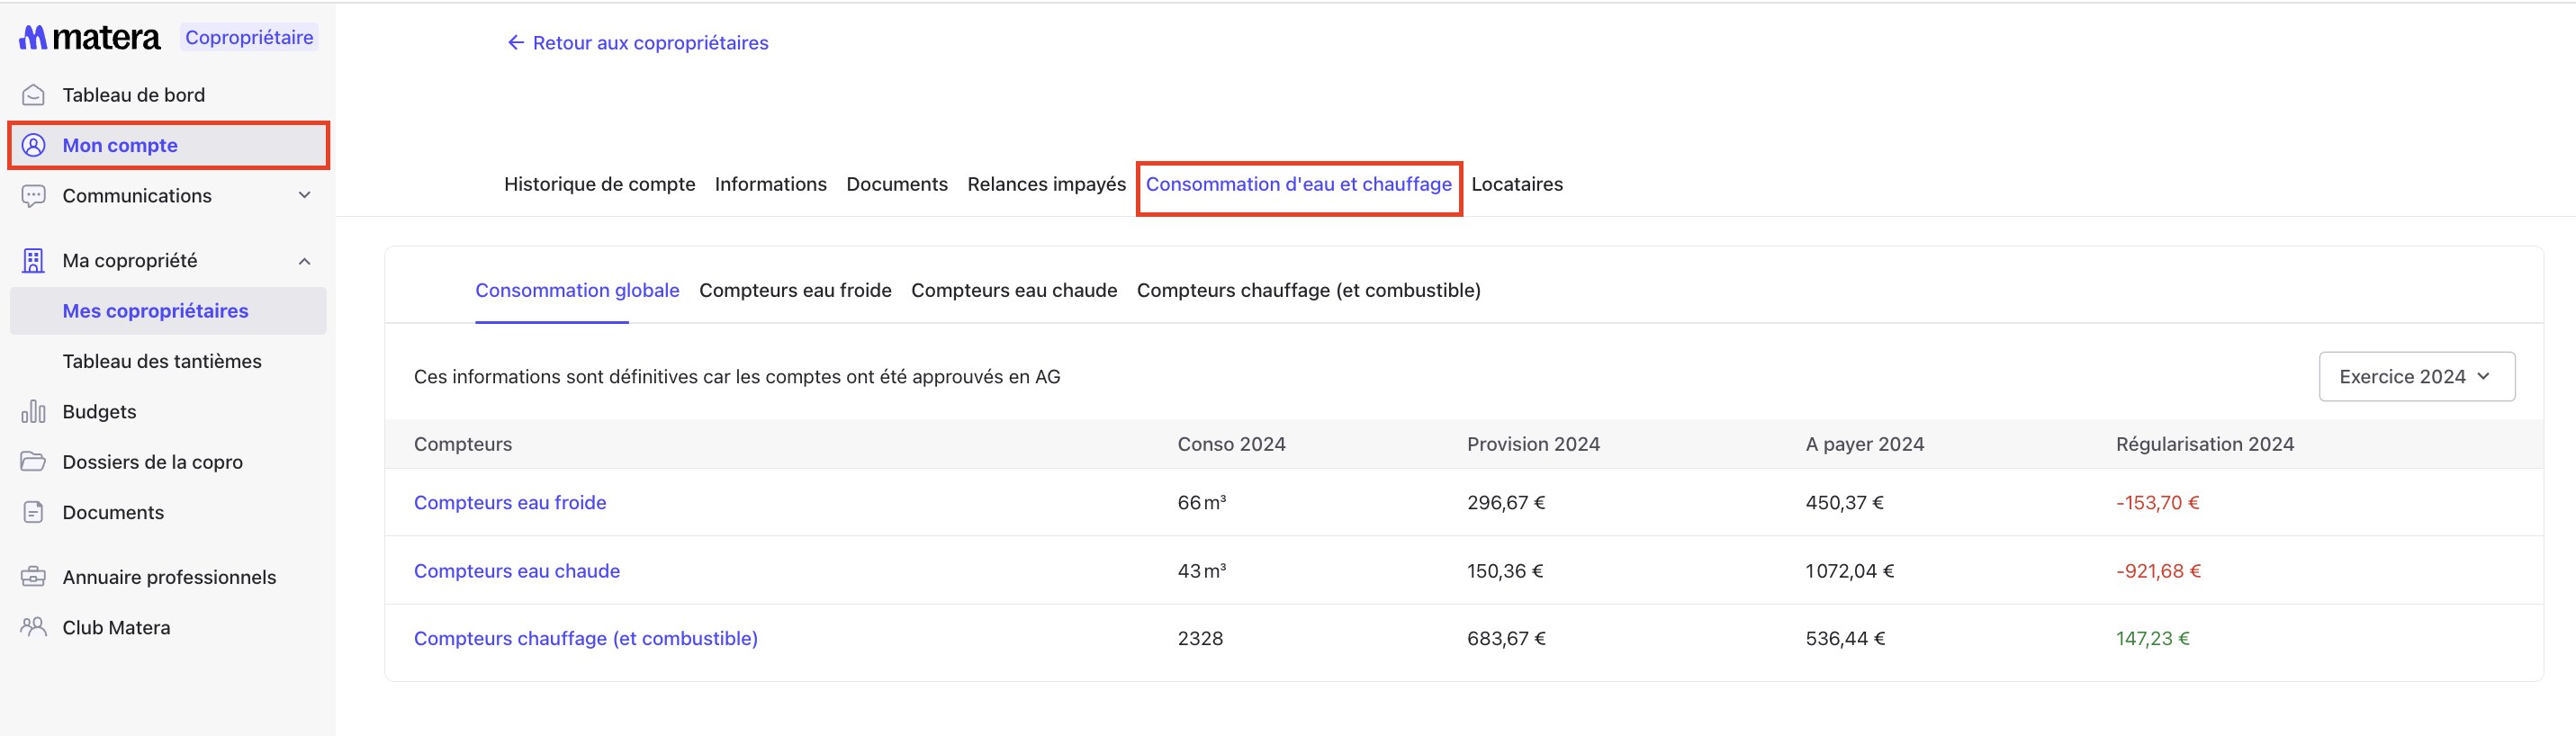Open the Exercice 2024 dropdown
This screenshot has height=736, width=2576.
(x=2415, y=377)
